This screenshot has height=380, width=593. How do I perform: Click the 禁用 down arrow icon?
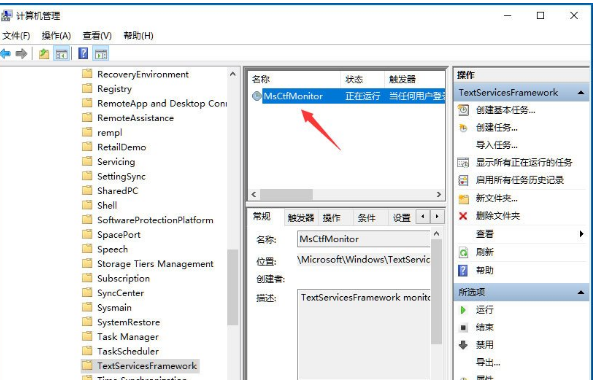pos(463,345)
